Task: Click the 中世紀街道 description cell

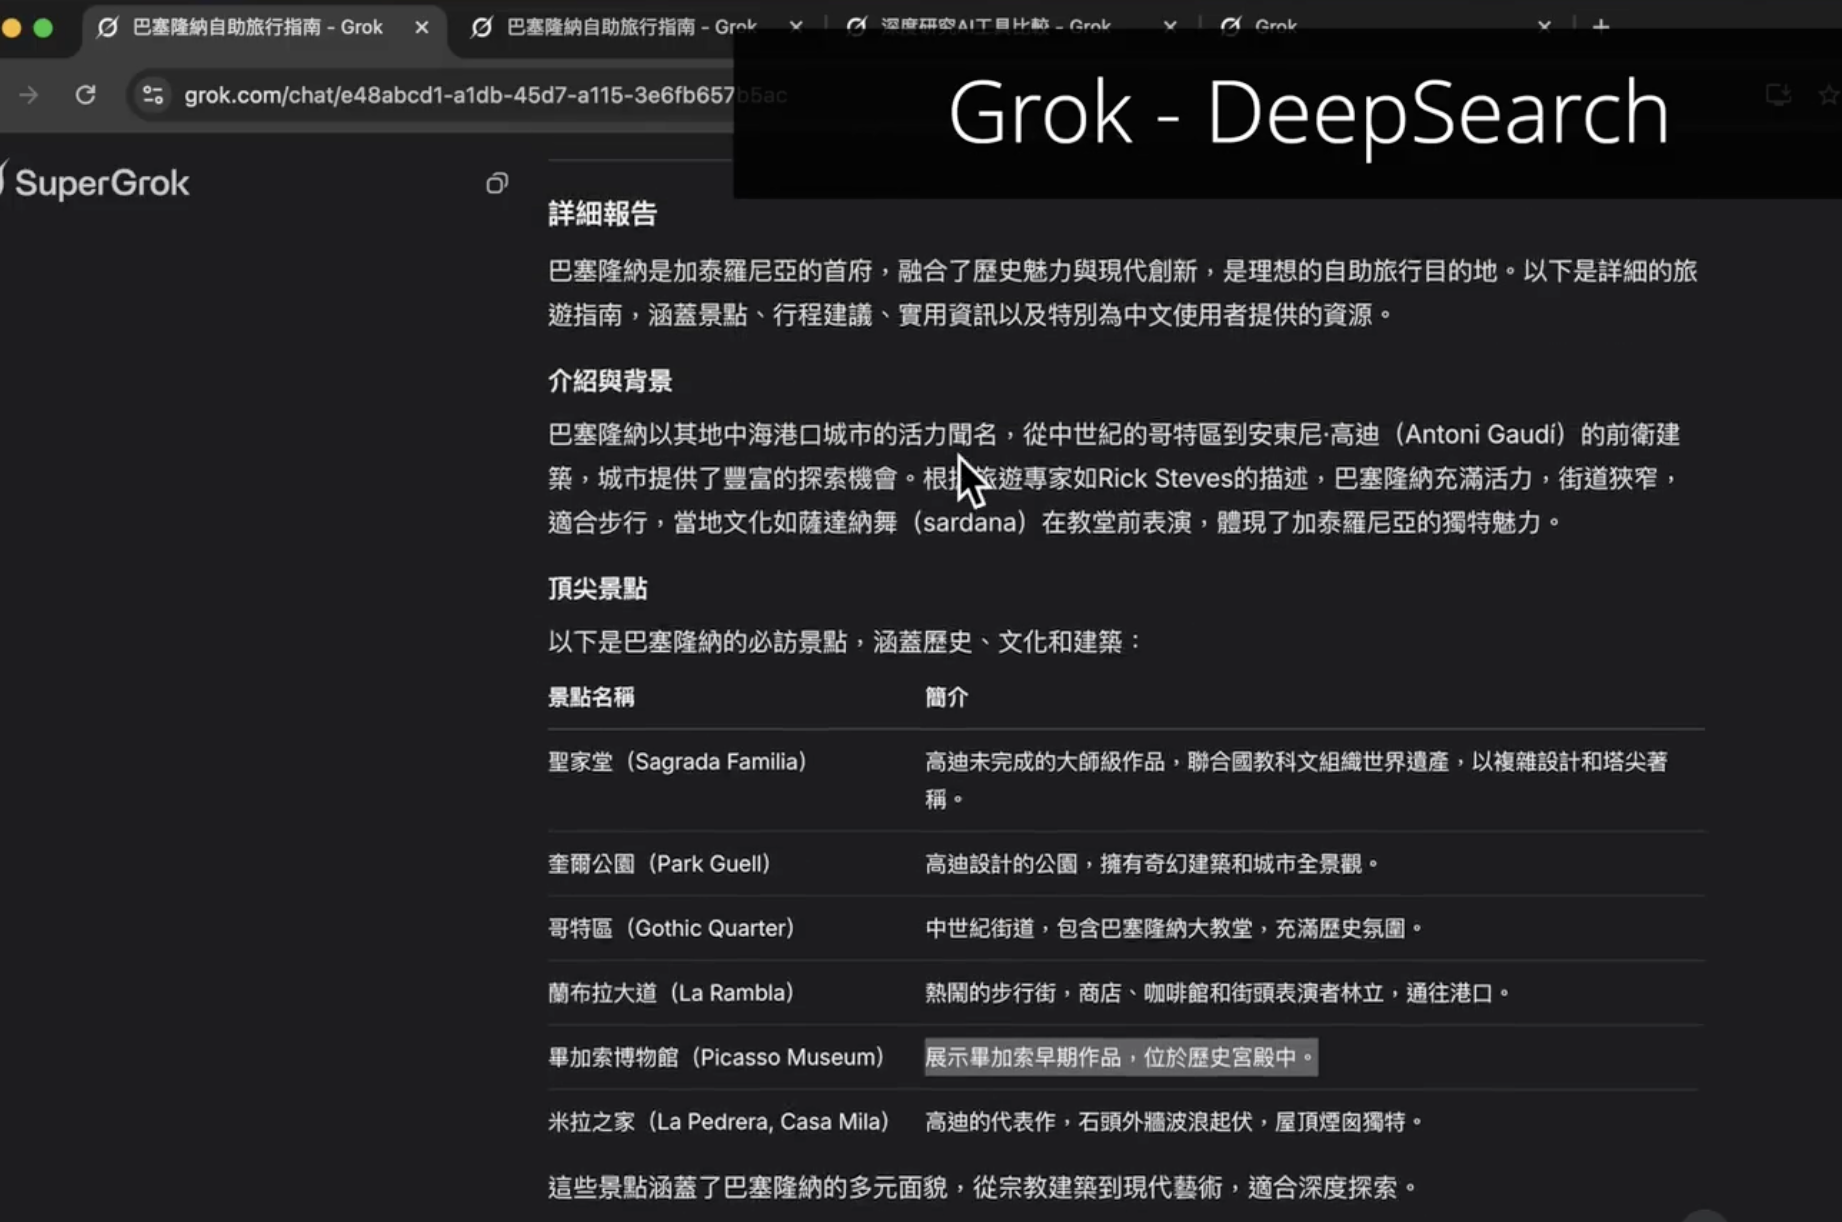Action: pyautogui.click(x=1174, y=928)
